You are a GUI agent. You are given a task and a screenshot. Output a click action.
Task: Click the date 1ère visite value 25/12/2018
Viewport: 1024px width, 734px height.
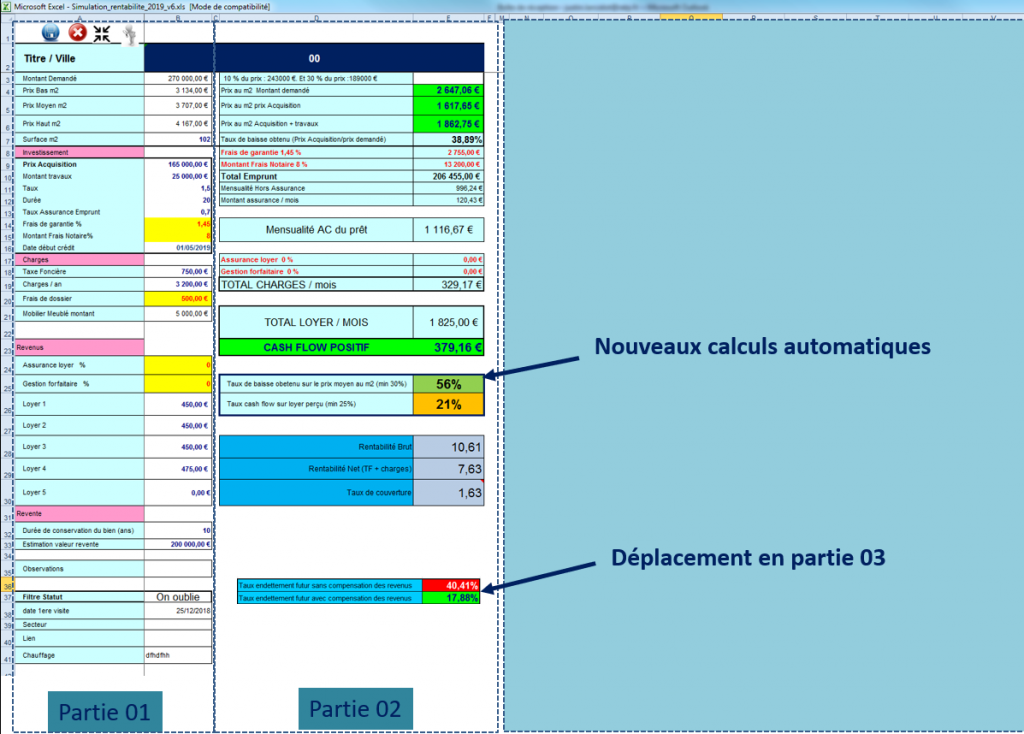click(x=178, y=610)
